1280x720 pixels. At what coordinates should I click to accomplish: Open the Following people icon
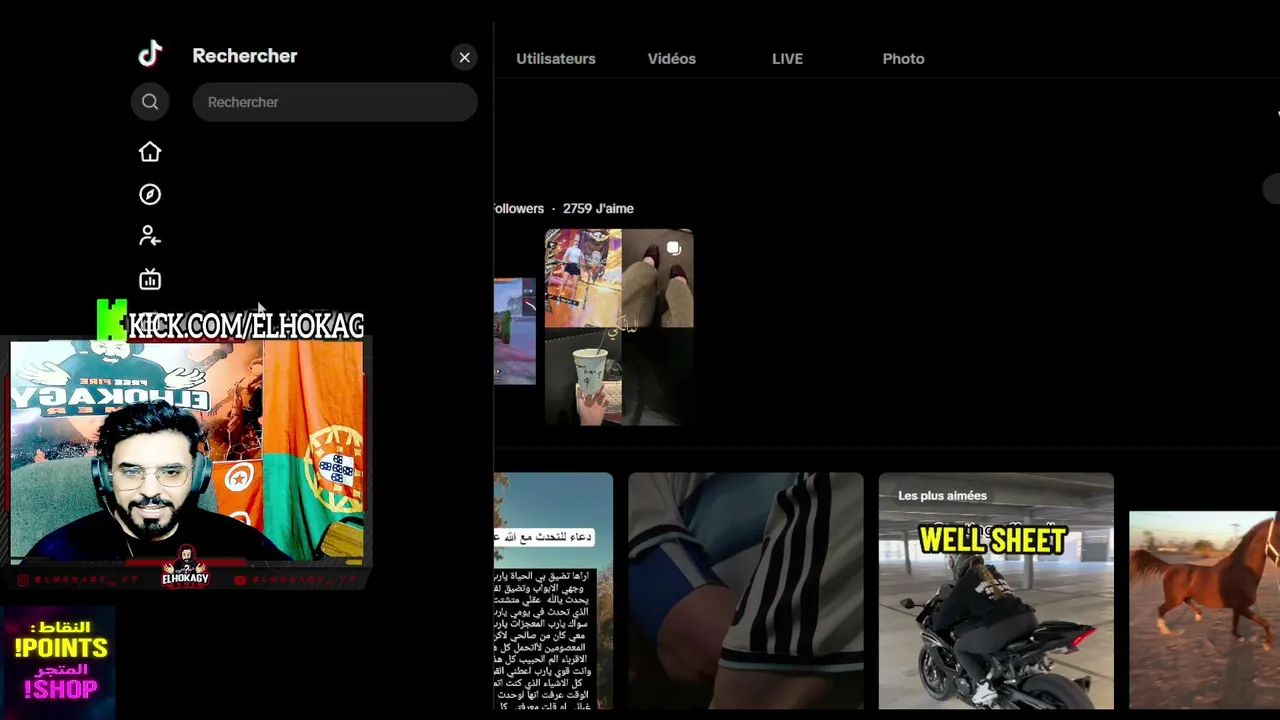click(x=150, y=236)
